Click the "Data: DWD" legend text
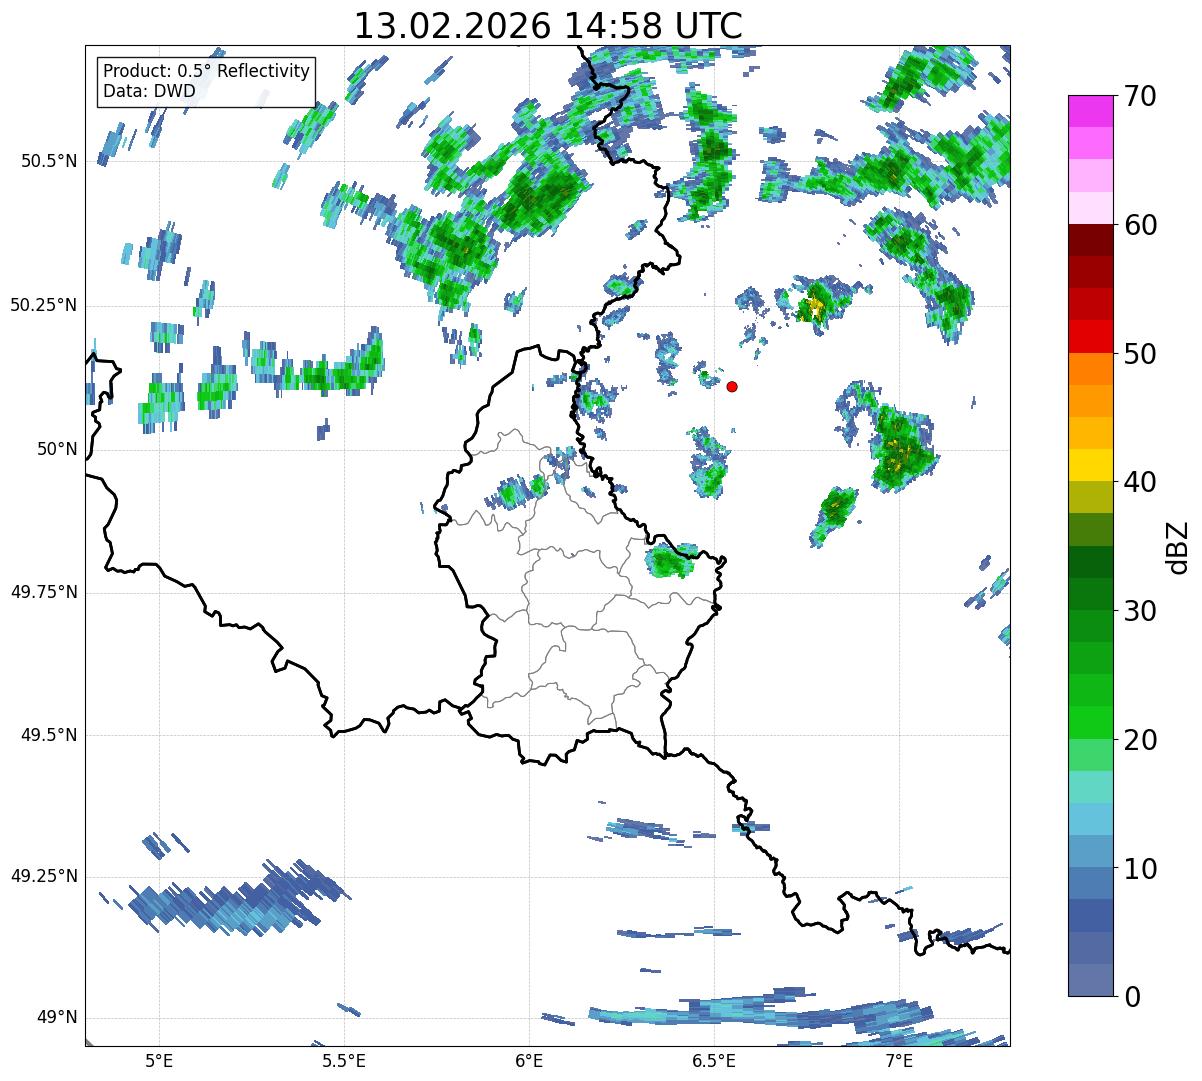 tap(149, 91)
